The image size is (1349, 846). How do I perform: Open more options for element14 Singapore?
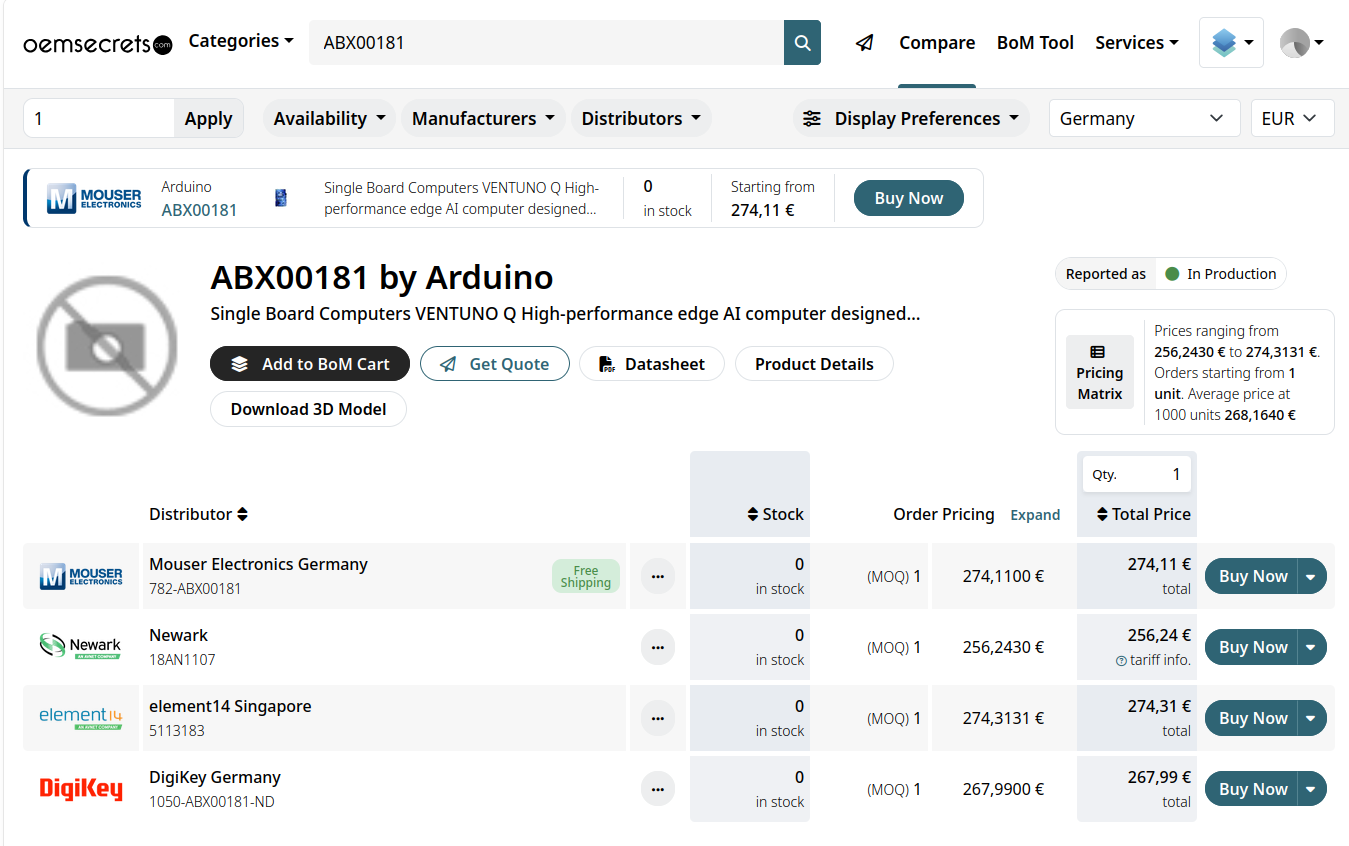[x=658, y=718]
